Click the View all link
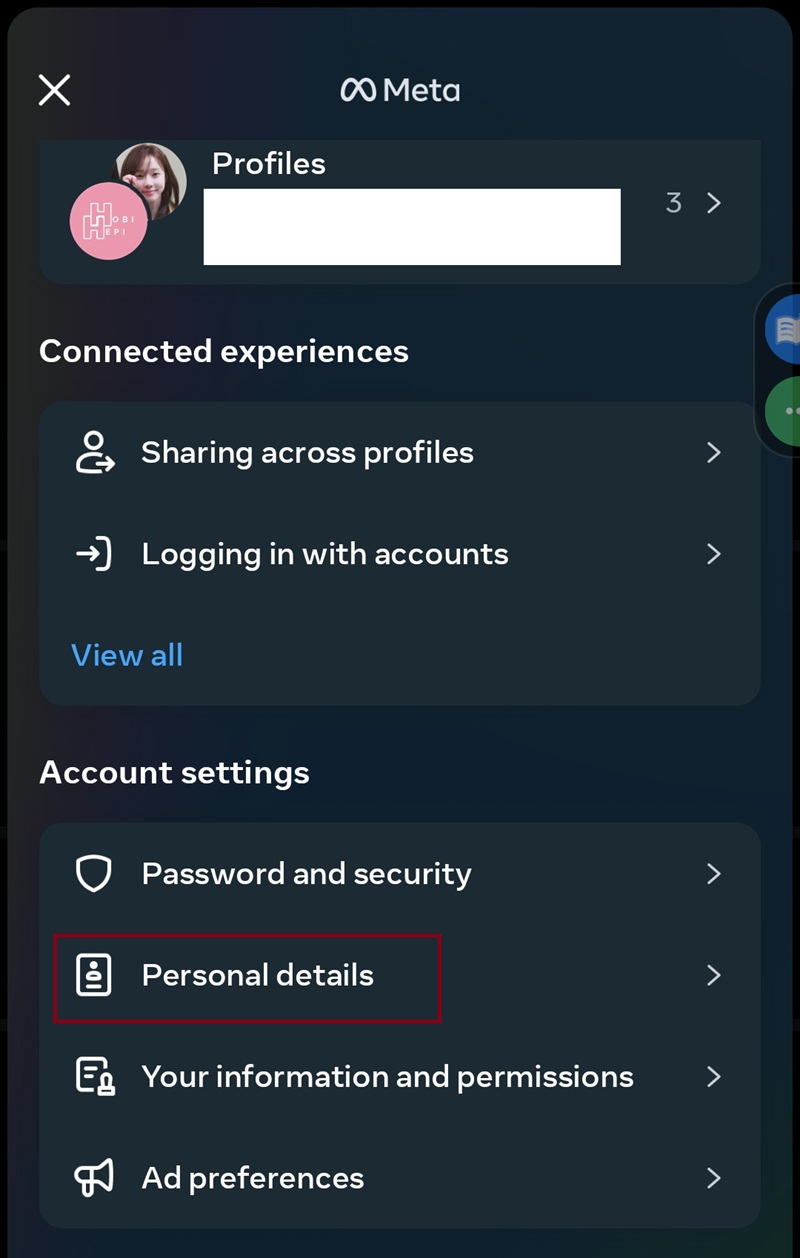This screenshot has width=800, height=1258. click(127, 655)
